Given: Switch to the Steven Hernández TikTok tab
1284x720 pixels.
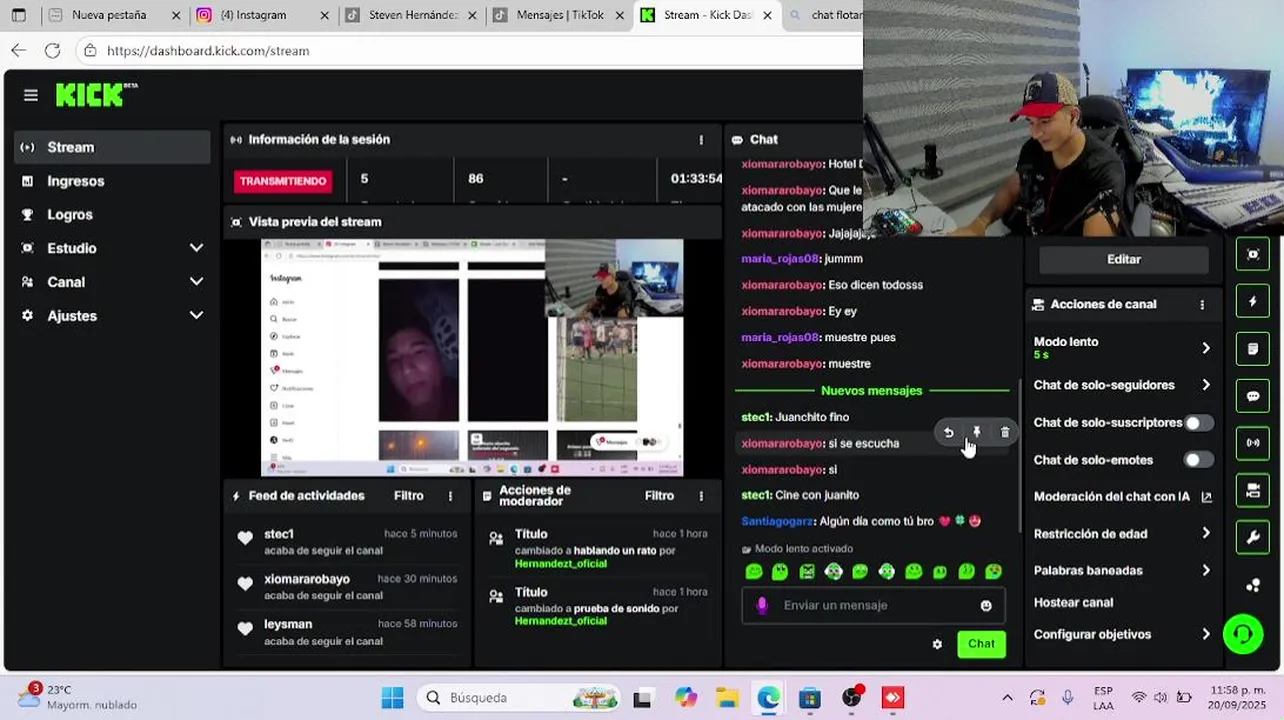Looking at the screenshot, I should click(x=412, y=15).
